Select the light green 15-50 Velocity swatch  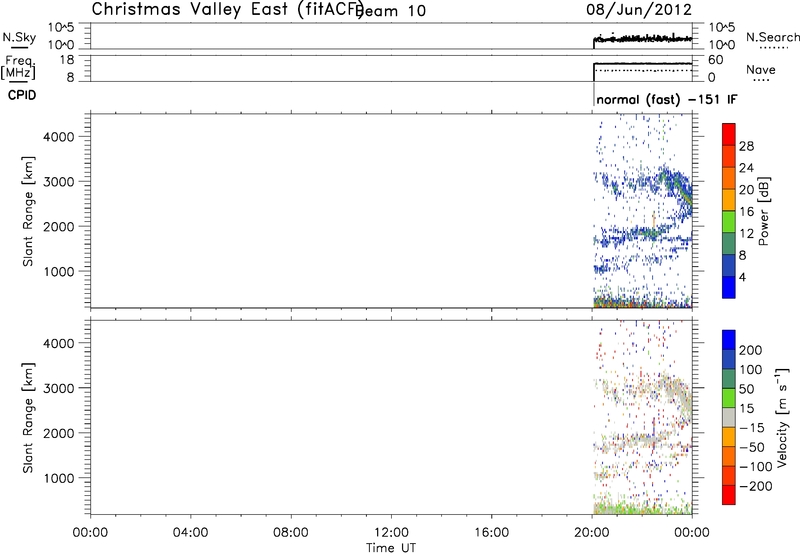click(x=729, y=398)
